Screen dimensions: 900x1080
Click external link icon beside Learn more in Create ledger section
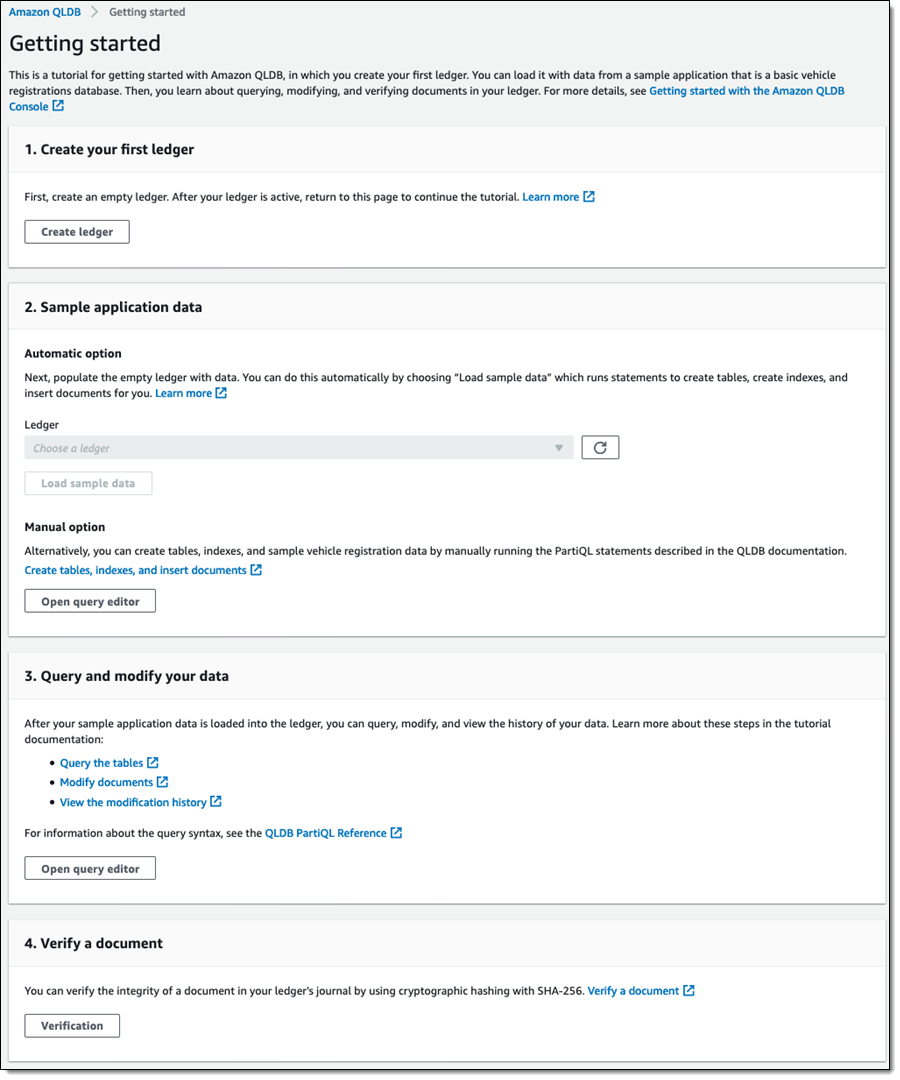point(589,197)
